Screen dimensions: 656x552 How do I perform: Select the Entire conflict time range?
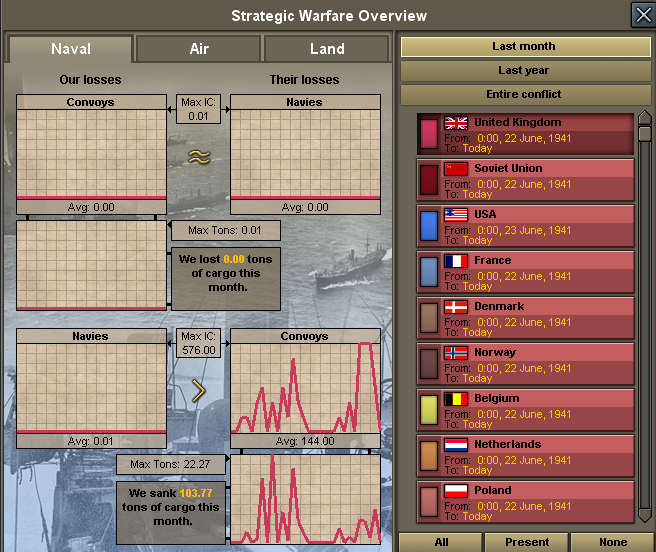(524, 95)
